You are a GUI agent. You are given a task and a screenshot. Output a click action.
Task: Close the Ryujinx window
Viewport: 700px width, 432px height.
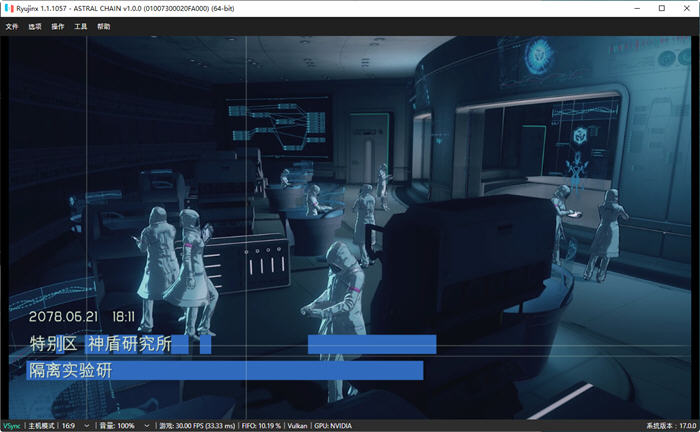tap(687, 8)
